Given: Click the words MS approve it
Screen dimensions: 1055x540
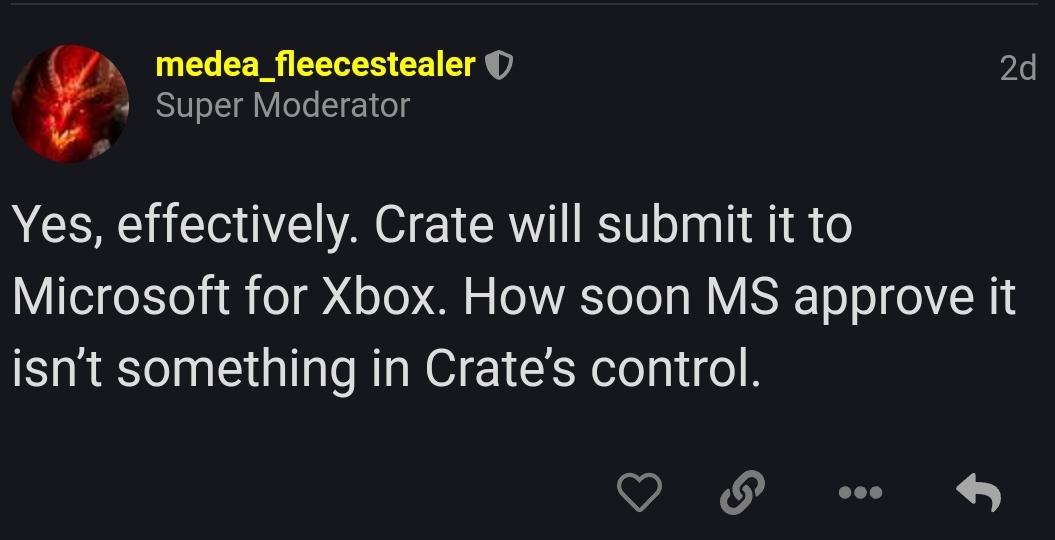Looking at the screenshot, I should point(861,299).
